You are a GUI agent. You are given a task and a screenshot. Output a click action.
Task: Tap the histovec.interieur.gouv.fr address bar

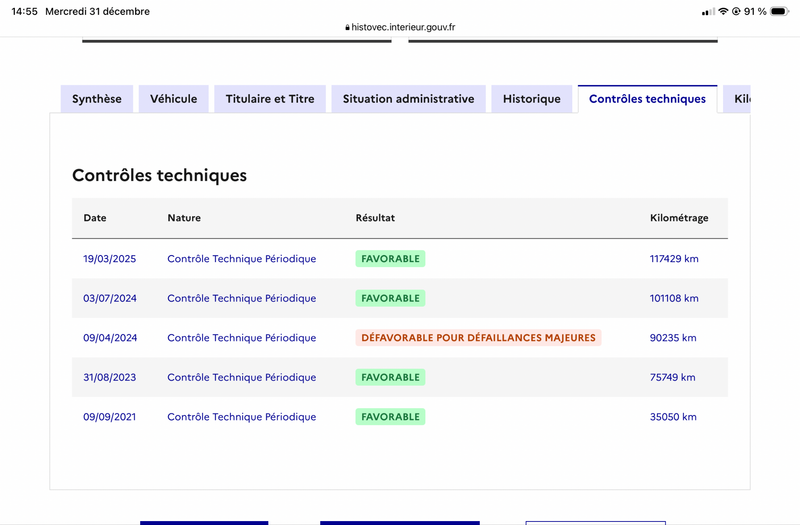tap(400, 27)
